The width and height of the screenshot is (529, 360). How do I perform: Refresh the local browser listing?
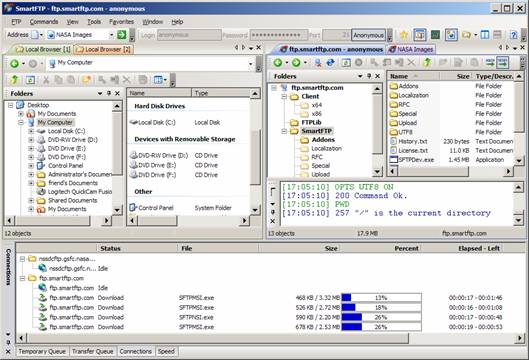click(x=30, y=80)
